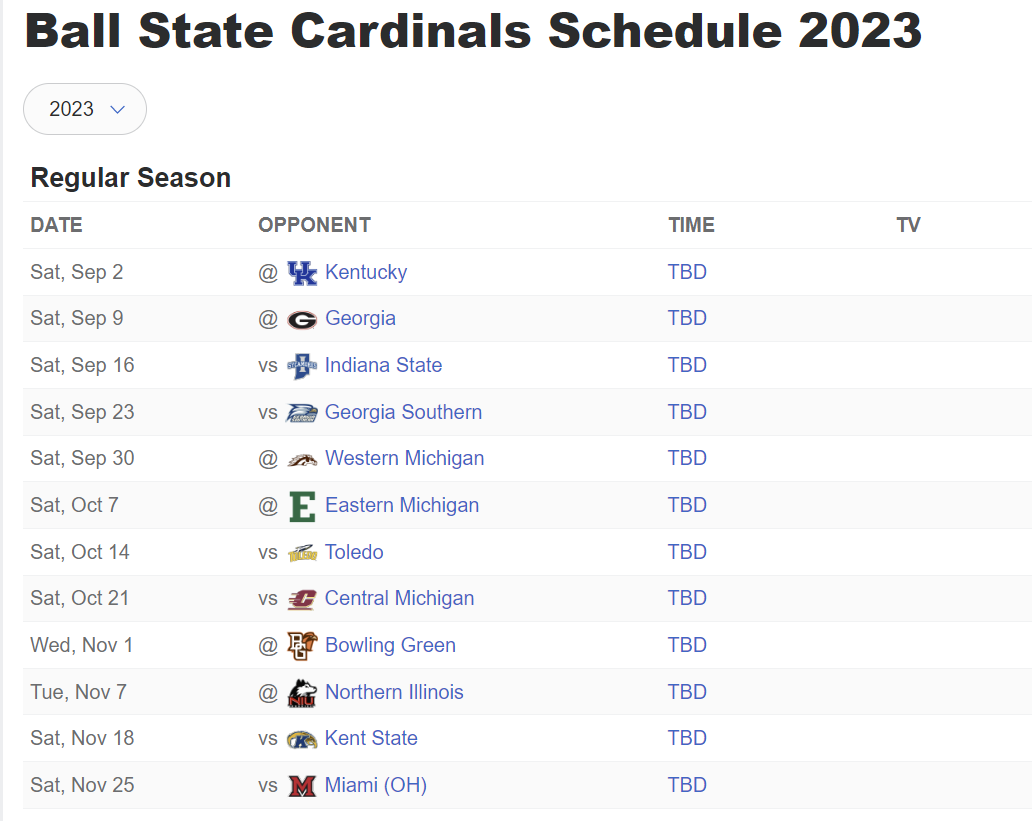Click the Eastern Michigan green E logo

[x=302, y=506]
